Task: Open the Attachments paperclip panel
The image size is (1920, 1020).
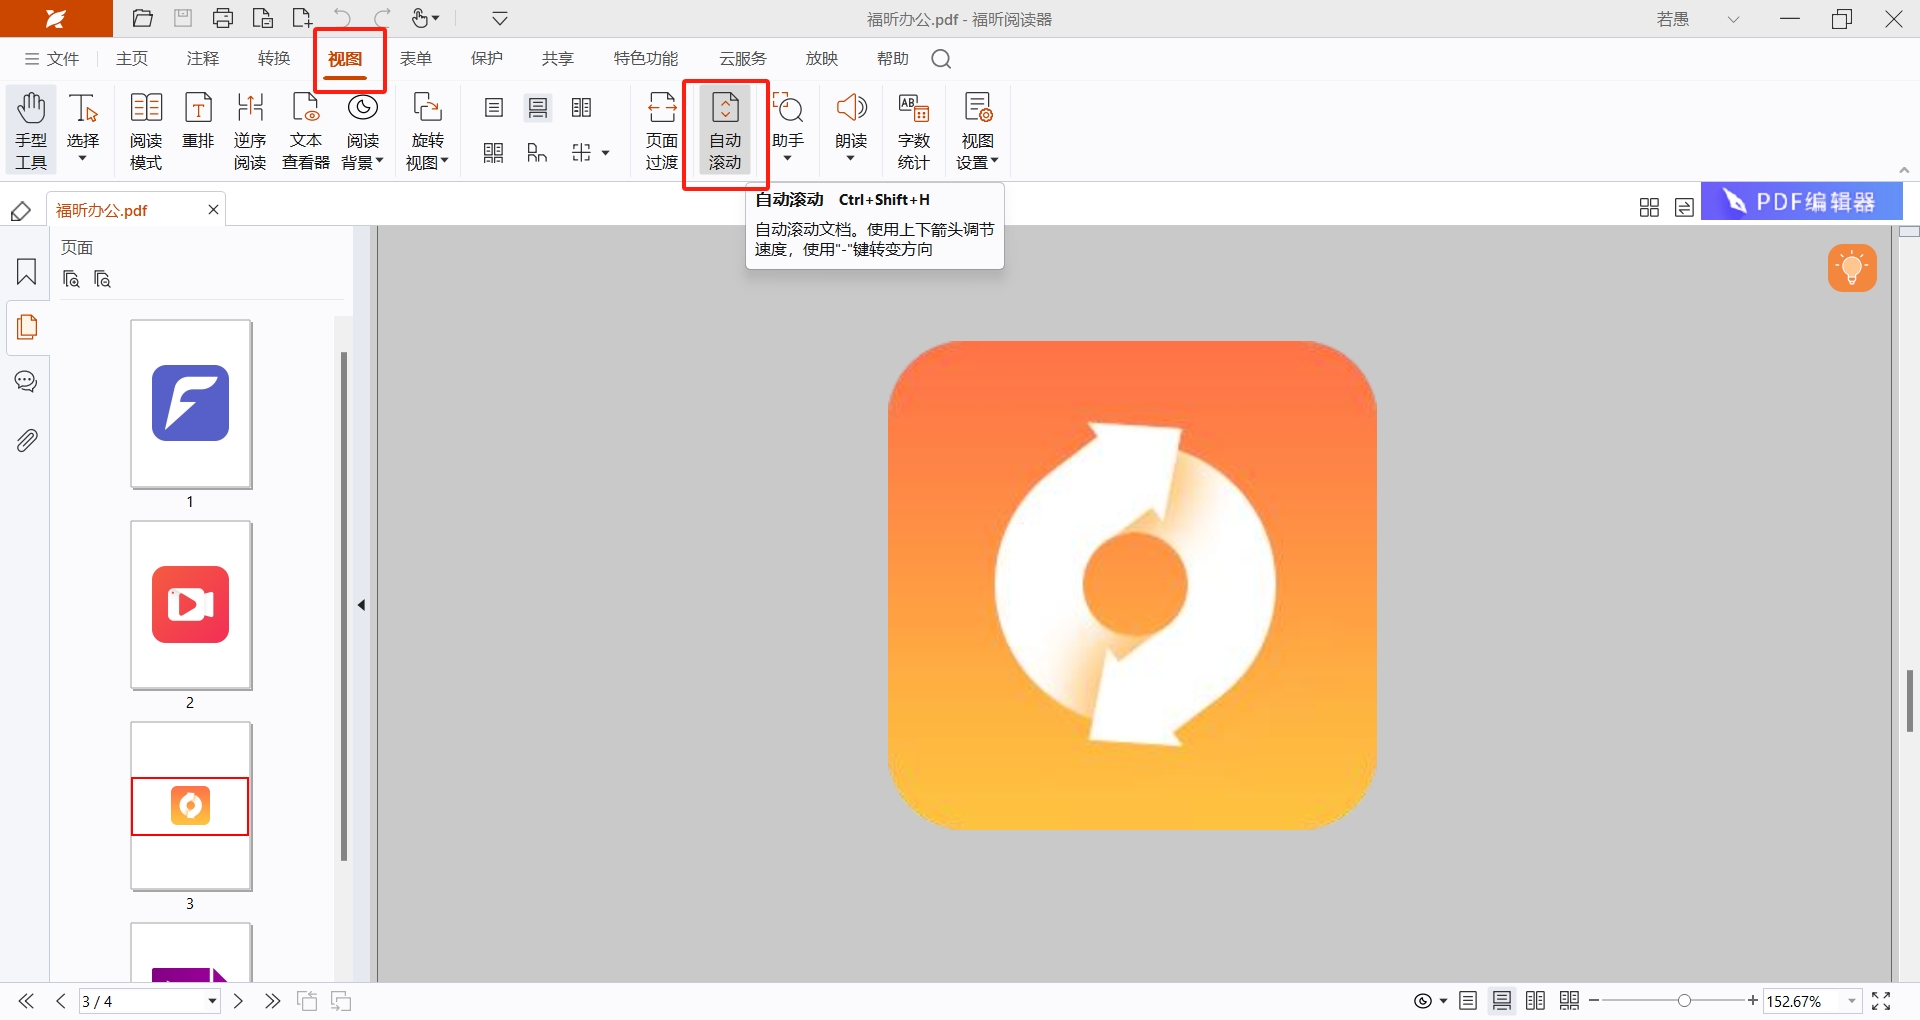Action: (x=27, y=440)
